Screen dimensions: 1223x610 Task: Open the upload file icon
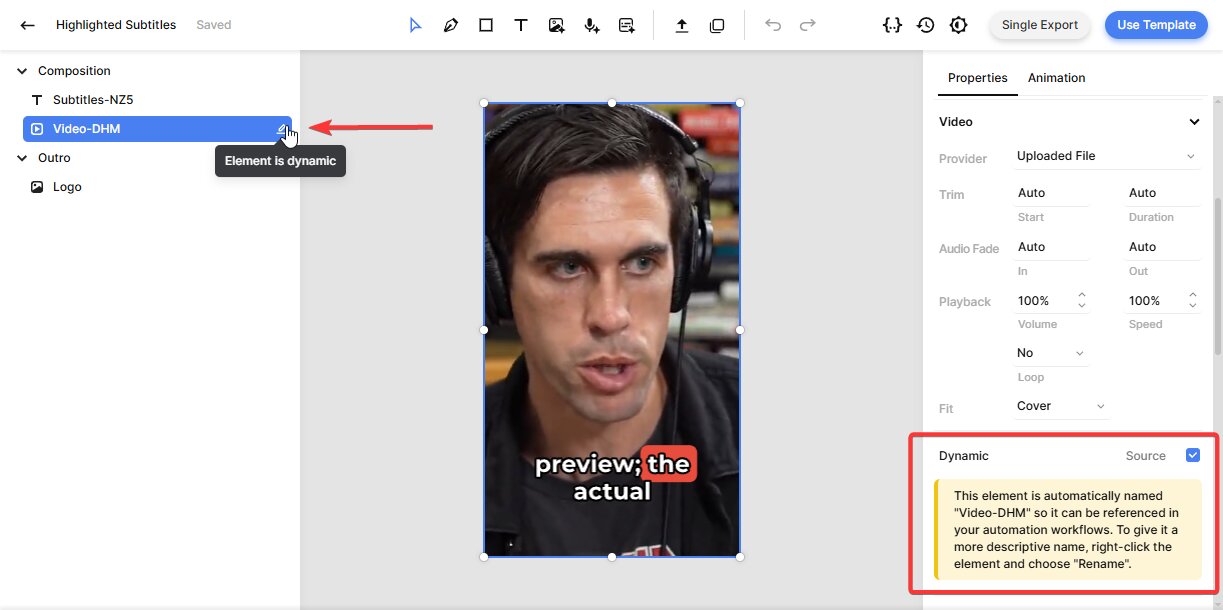pos(682,25)
